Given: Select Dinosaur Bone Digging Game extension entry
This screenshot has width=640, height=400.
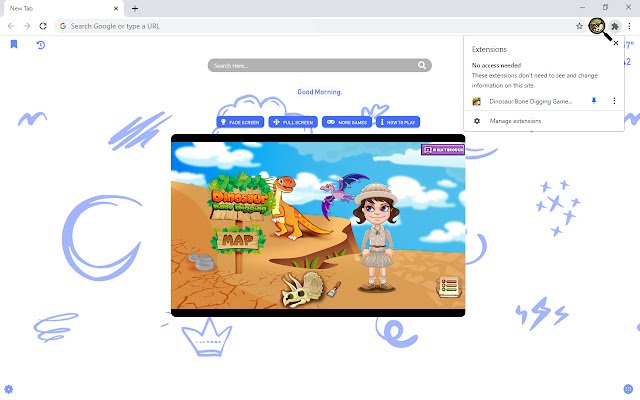Looking at the screenshot, I should pyautogui.click(x=530, y=101).
